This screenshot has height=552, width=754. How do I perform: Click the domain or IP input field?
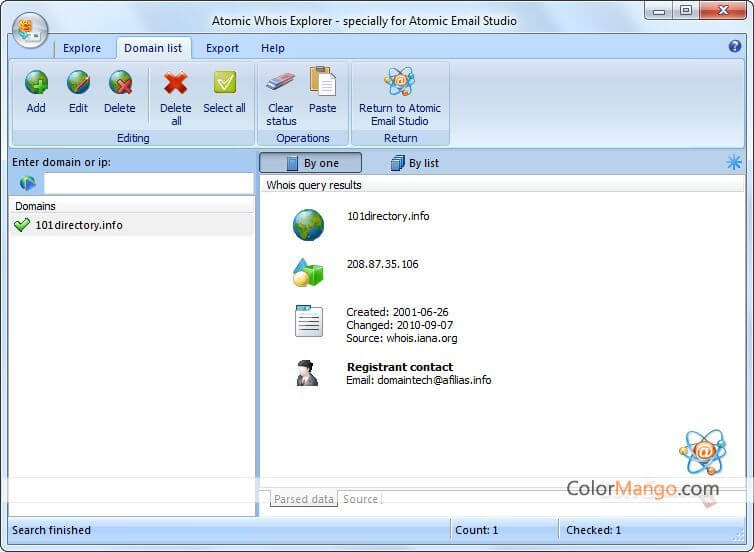148,183
